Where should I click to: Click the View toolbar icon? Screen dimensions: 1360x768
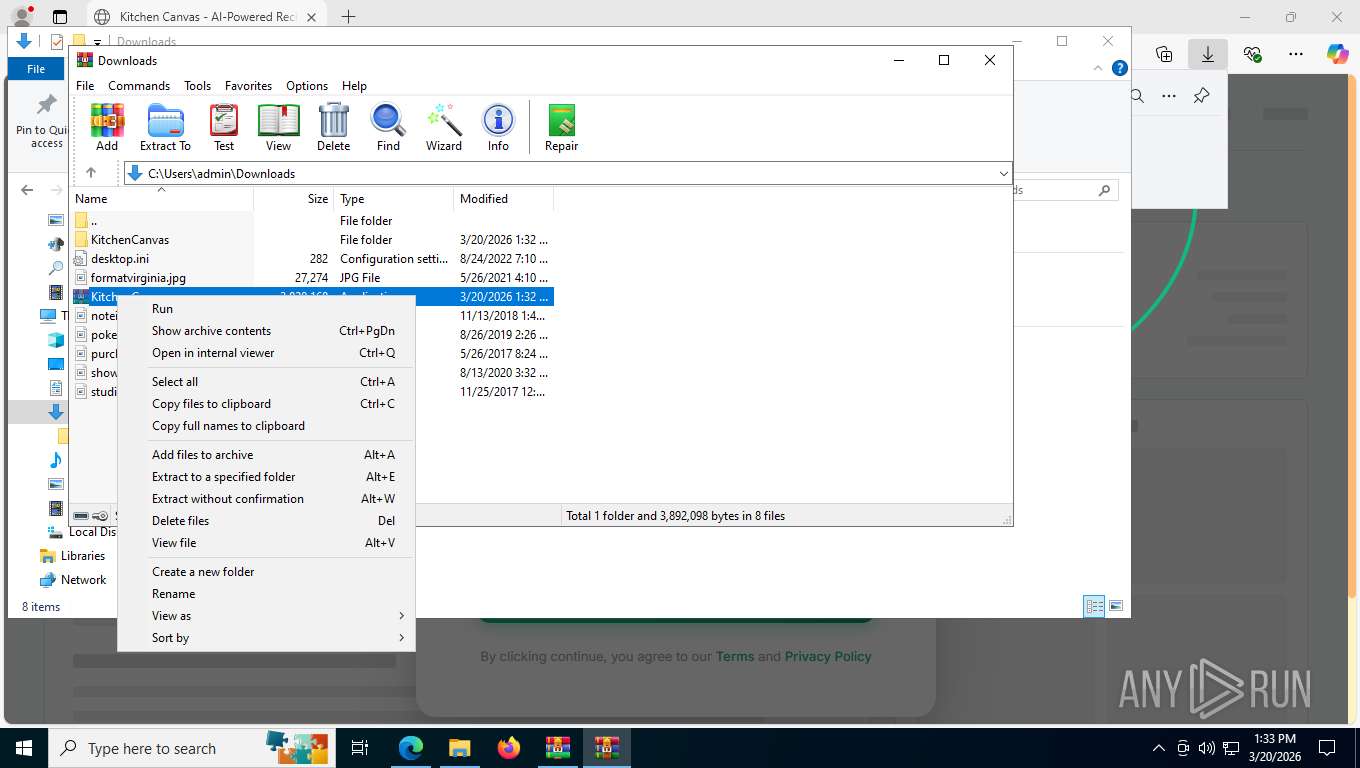tap(278, 128)
